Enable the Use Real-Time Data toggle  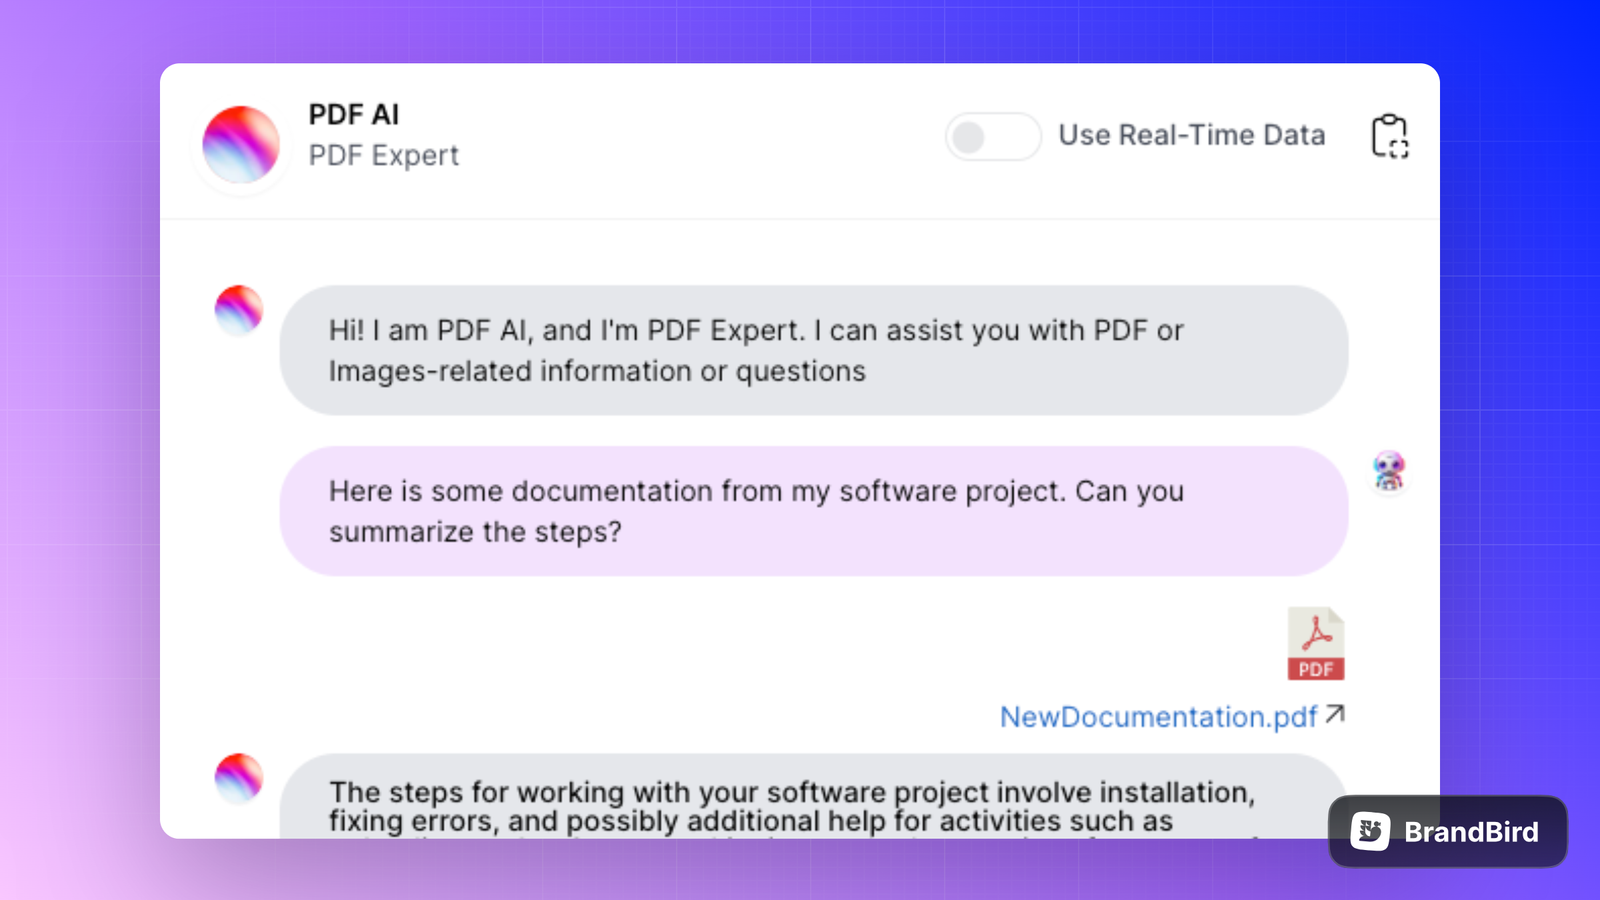click(x=992, y=137)
